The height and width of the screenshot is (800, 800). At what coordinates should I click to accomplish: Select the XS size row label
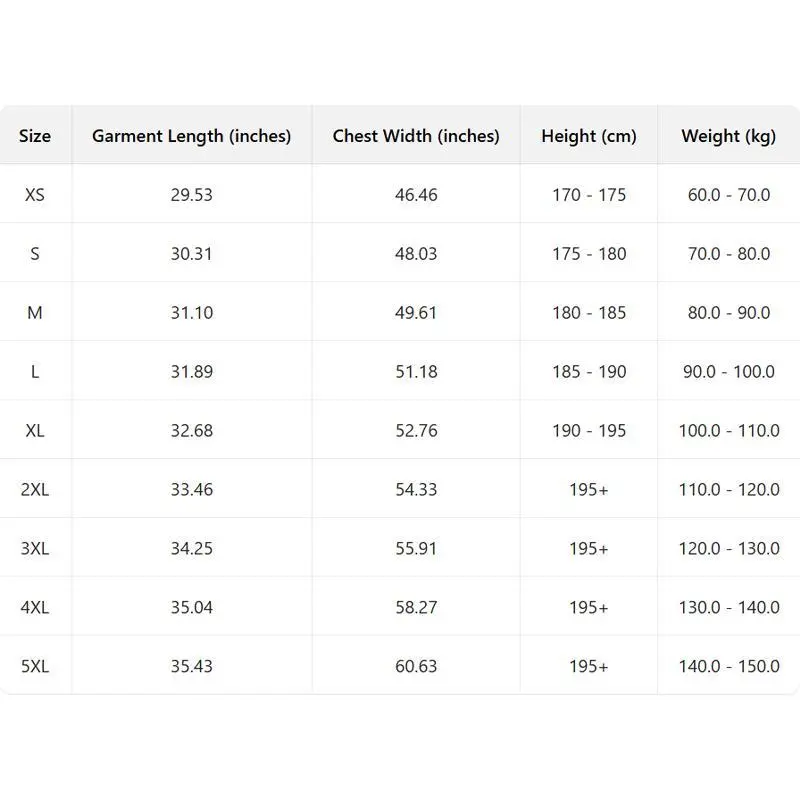35,195
